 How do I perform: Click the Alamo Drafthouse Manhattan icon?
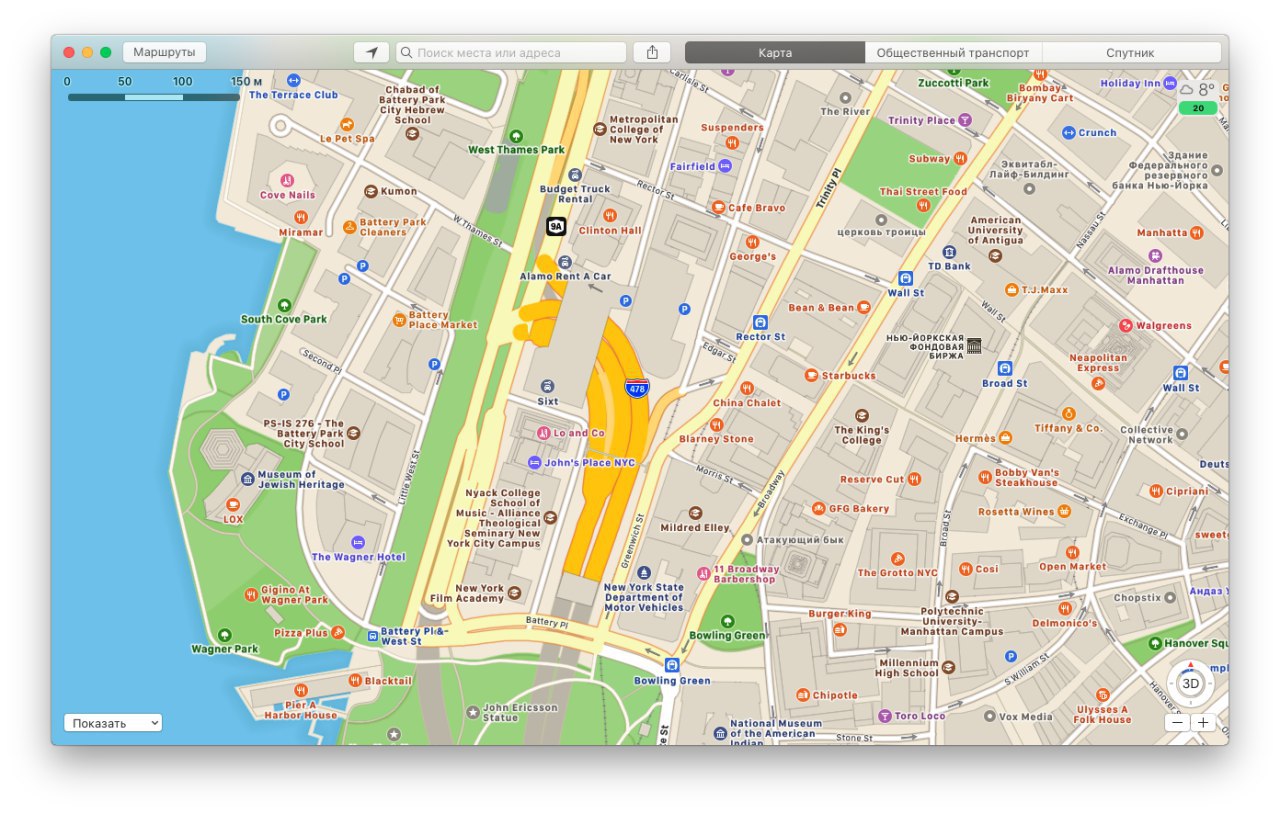(x=1155, y=256)
